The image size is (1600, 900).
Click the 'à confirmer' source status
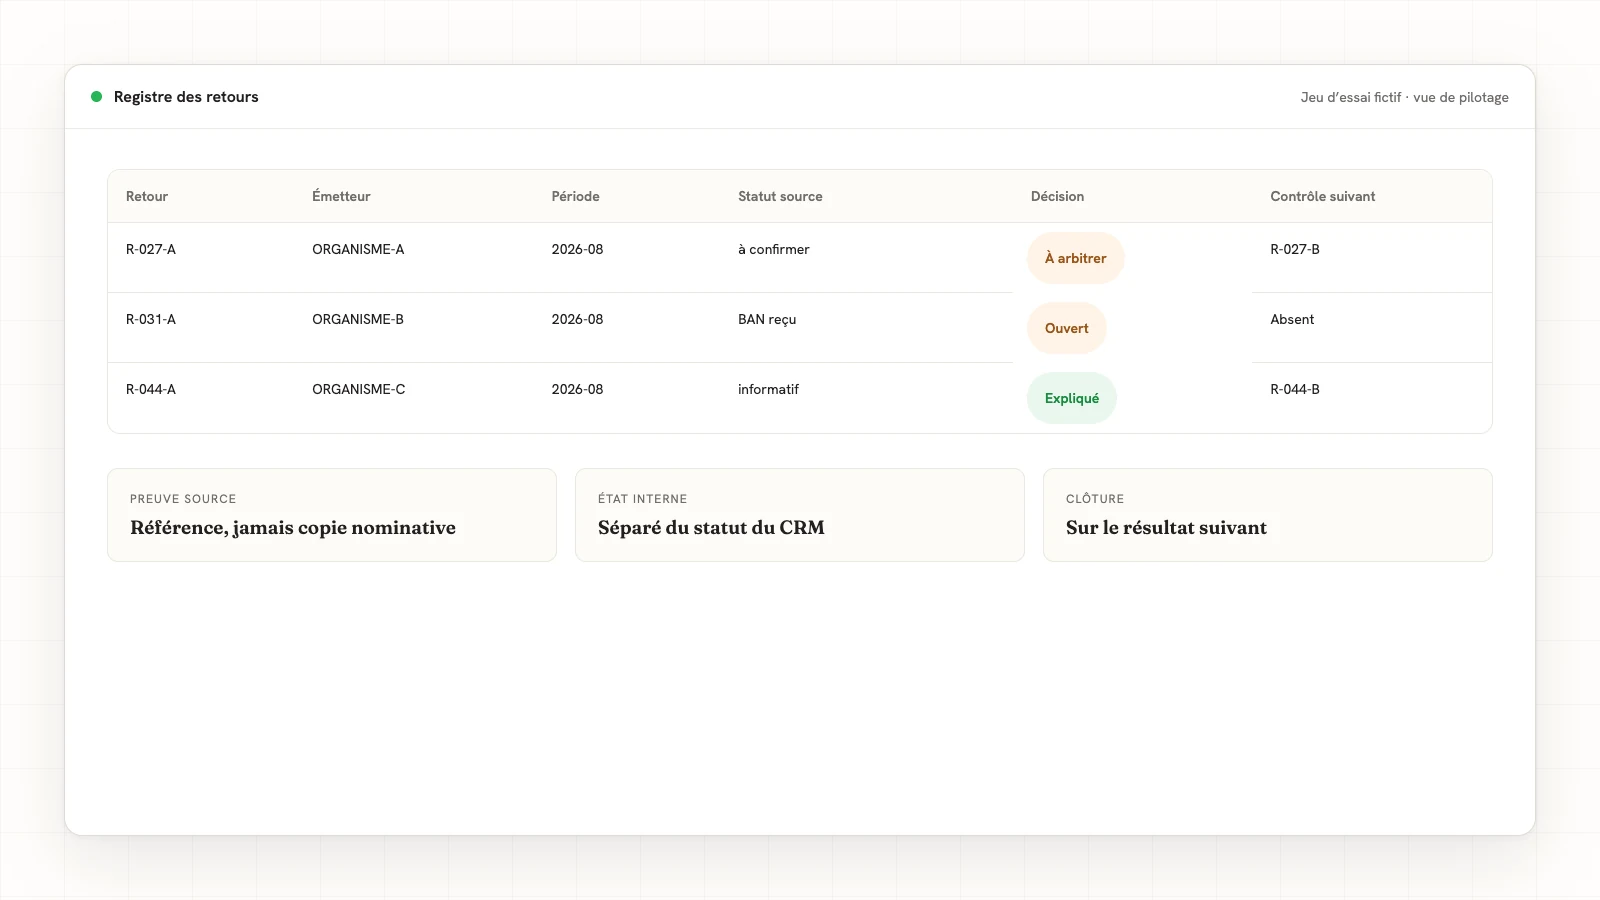pos(774,249)
